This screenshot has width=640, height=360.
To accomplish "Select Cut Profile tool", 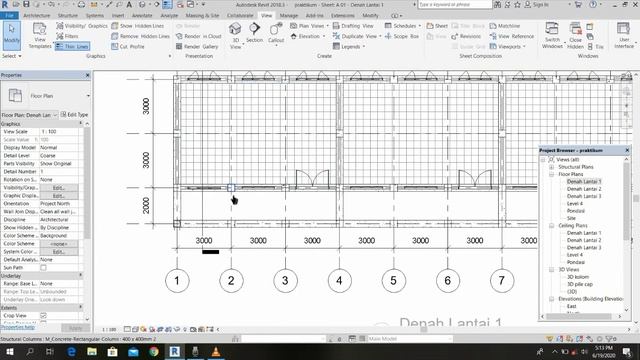I will point(128,47).
